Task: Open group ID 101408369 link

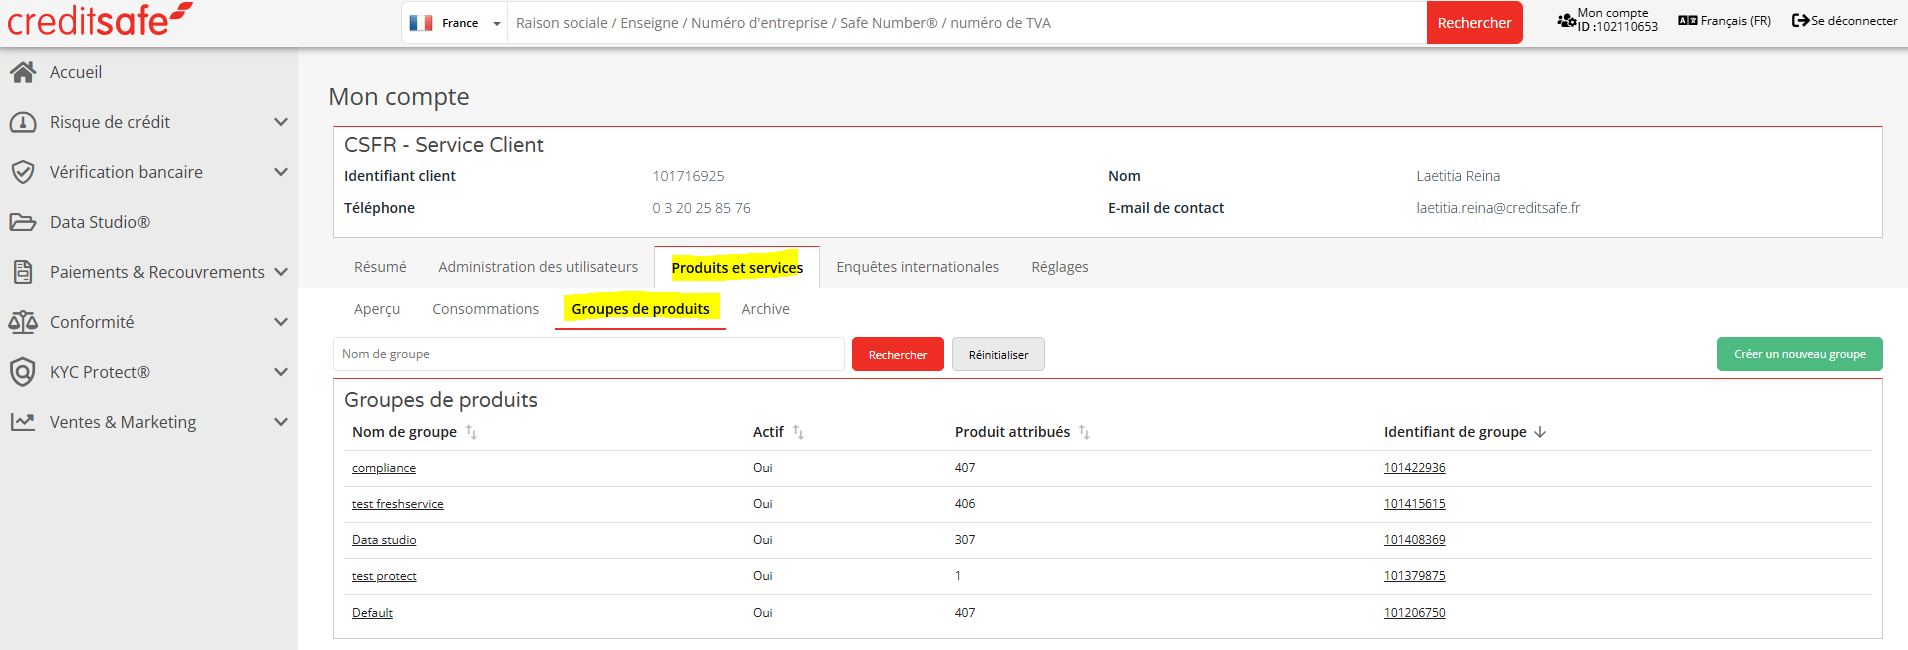Action: coord(1414,540)
